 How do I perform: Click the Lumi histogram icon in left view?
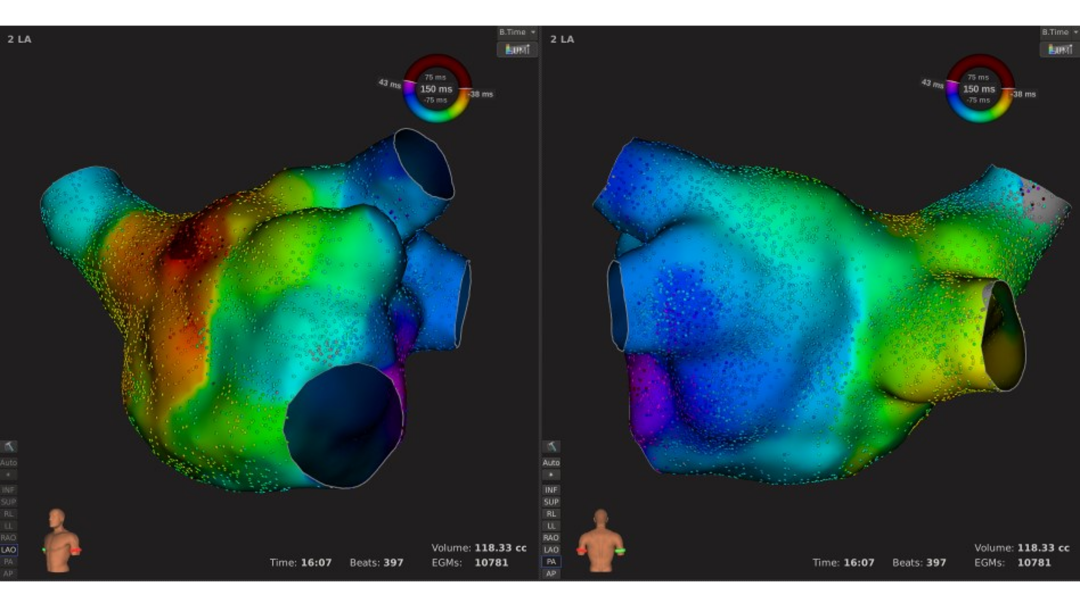[517, 49]
